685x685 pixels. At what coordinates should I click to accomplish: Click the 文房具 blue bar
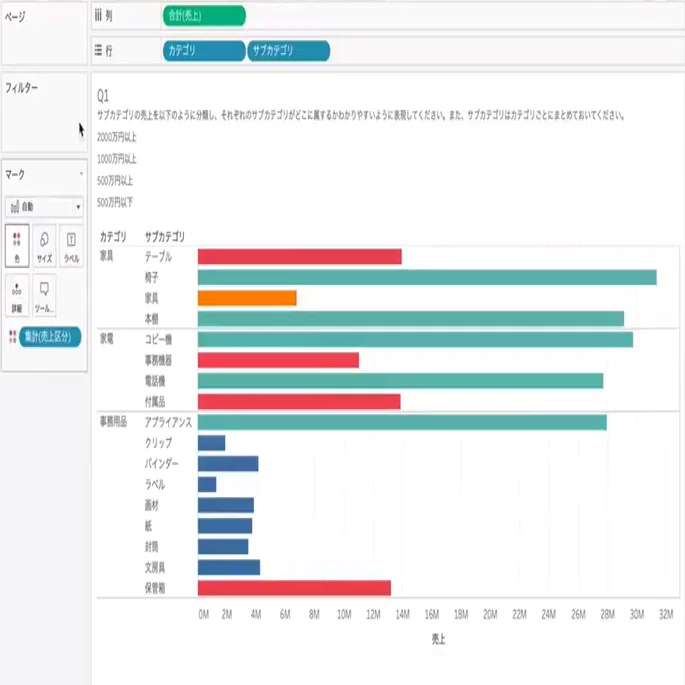(x=229, y=567)
